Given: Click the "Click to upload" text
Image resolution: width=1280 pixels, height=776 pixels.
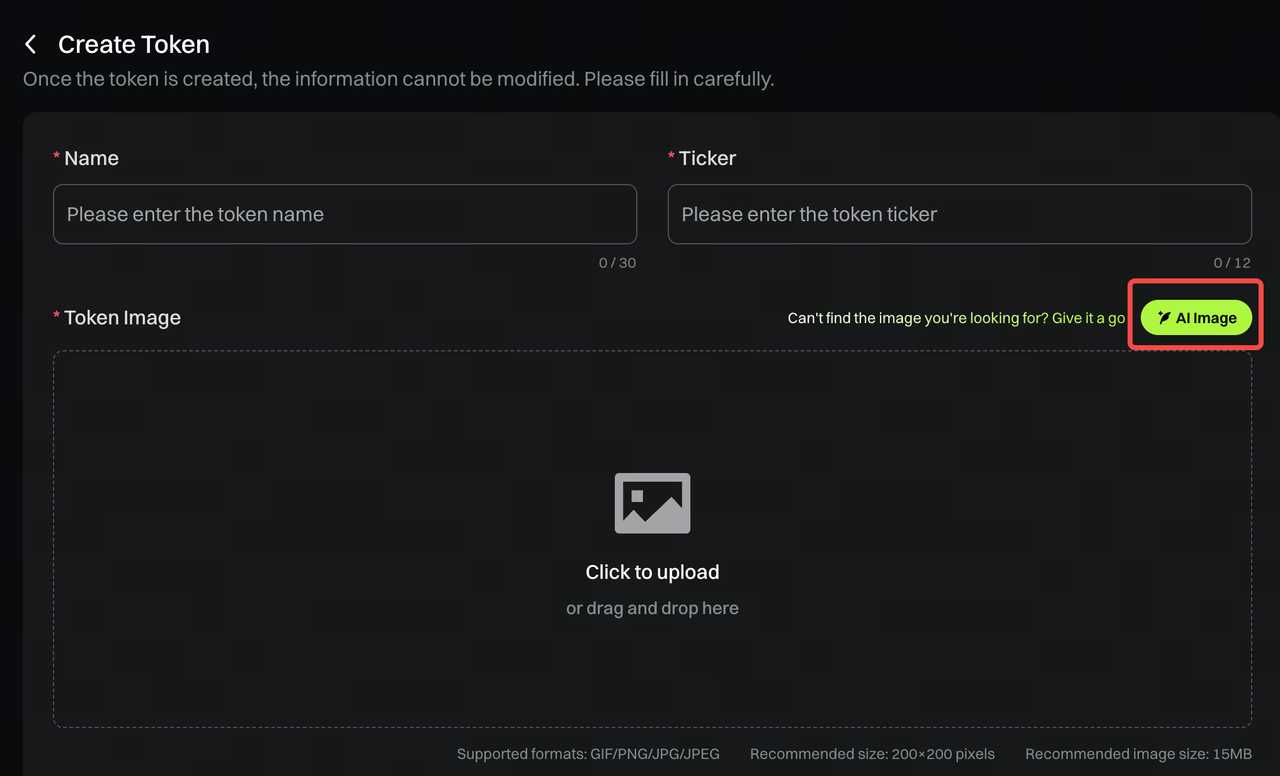Looking at the screenshot, I should (x=652, y=572).
